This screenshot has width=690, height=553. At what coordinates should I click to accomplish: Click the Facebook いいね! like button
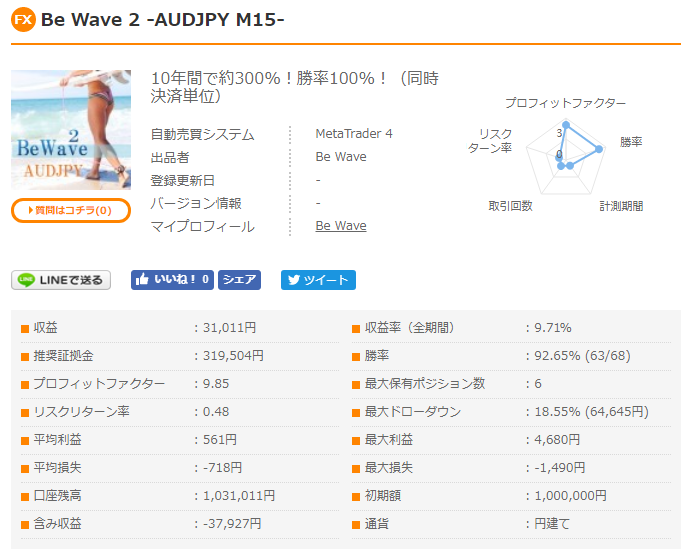click(x=172, y=280)
